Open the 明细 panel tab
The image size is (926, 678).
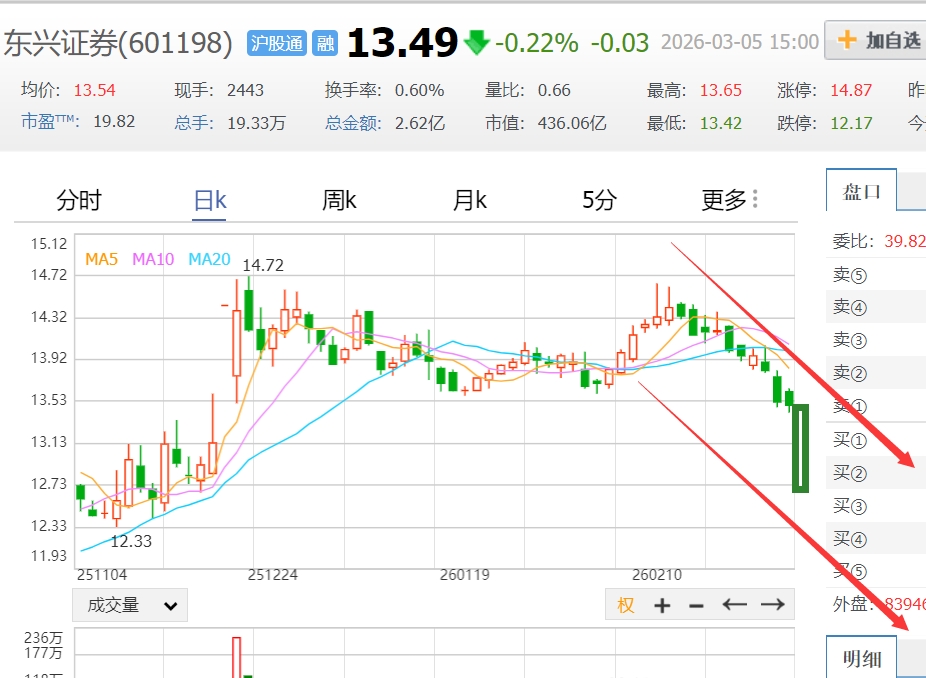pyautogui.click(x=862, y=659)
